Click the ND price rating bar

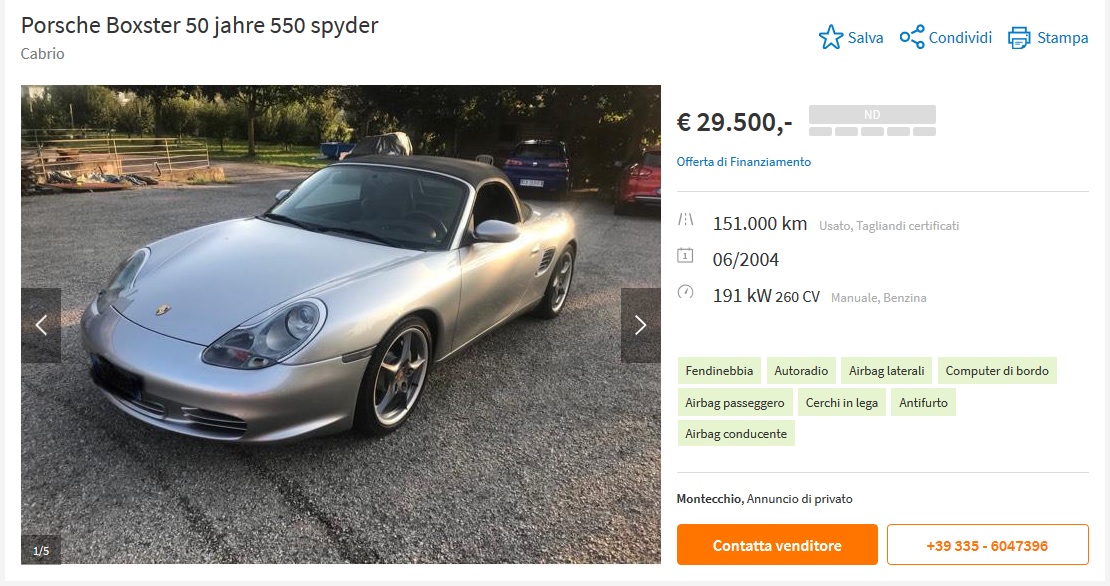(872, 120)
